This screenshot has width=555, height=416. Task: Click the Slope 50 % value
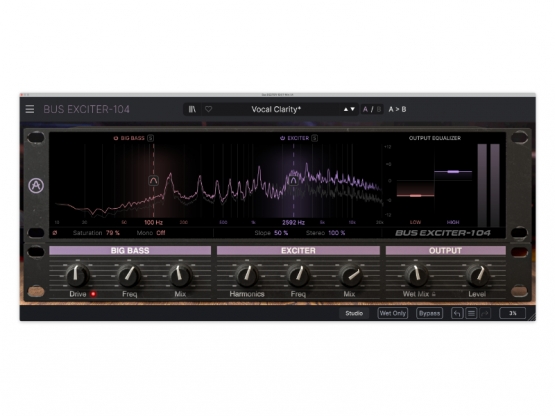281,233
